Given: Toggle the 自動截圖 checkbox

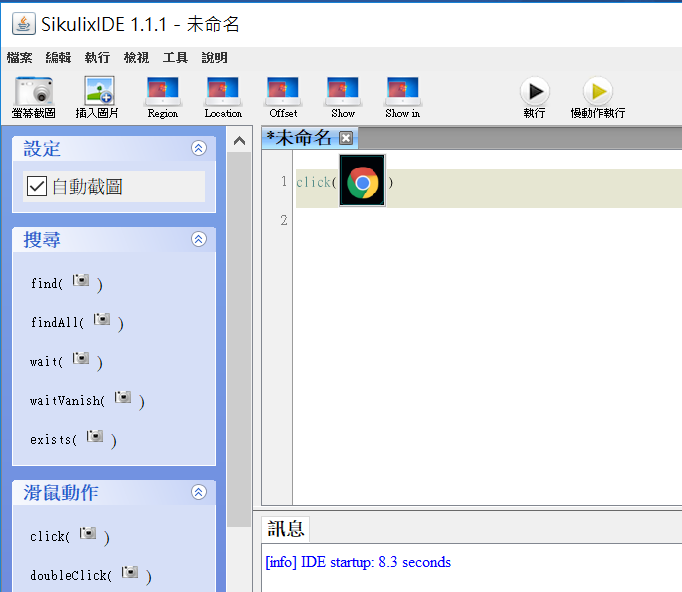Looking at the screenshot, I should pos(37,187).
